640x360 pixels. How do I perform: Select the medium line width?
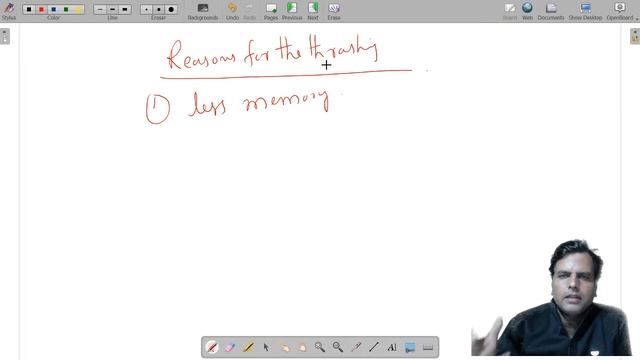[112, 9]
